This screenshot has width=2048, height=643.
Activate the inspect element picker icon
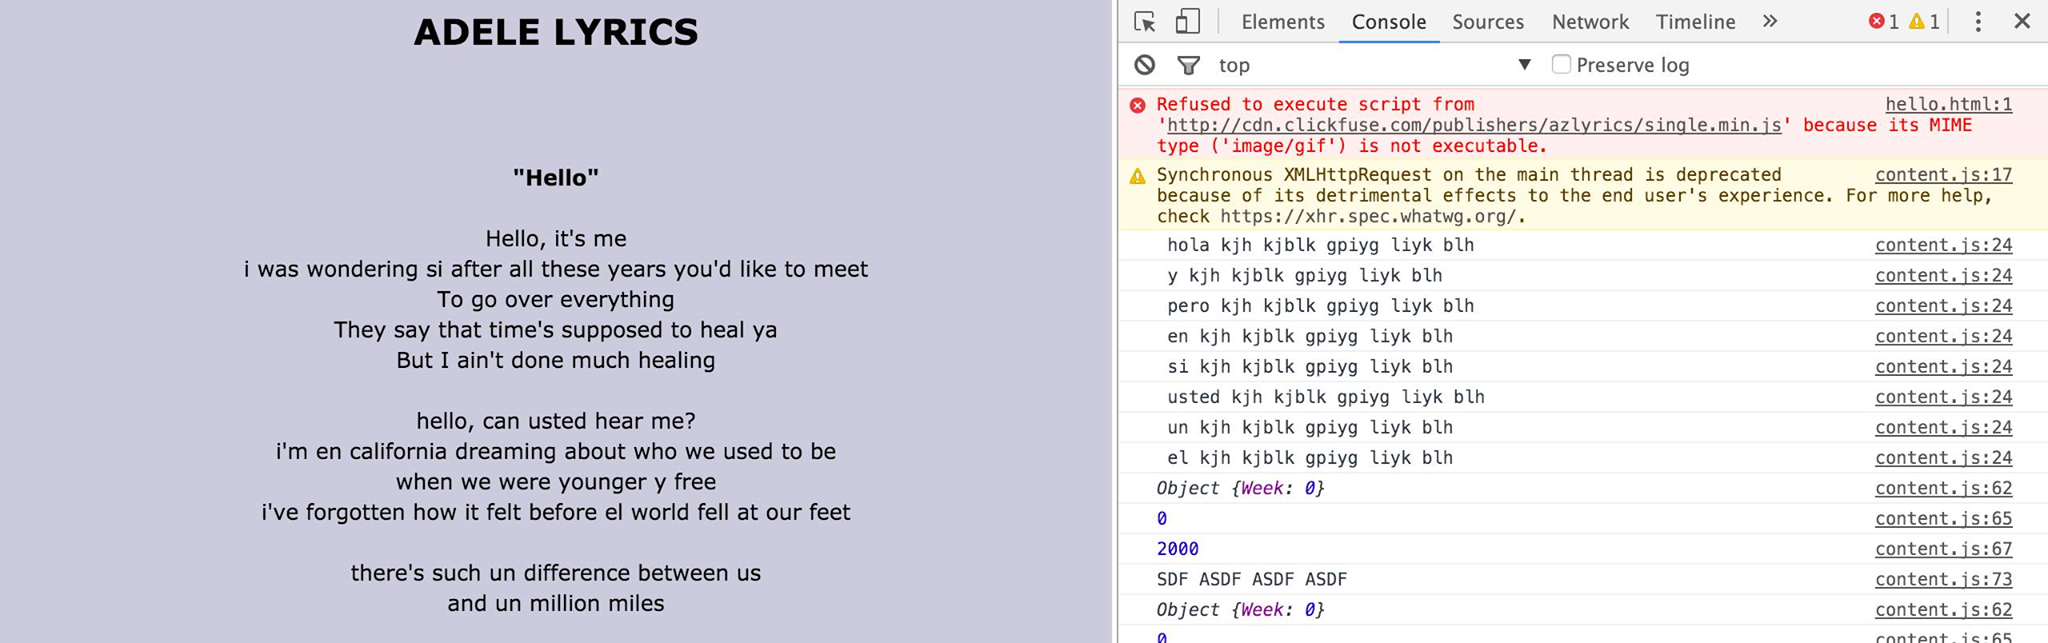click(x=1145, y=22)
